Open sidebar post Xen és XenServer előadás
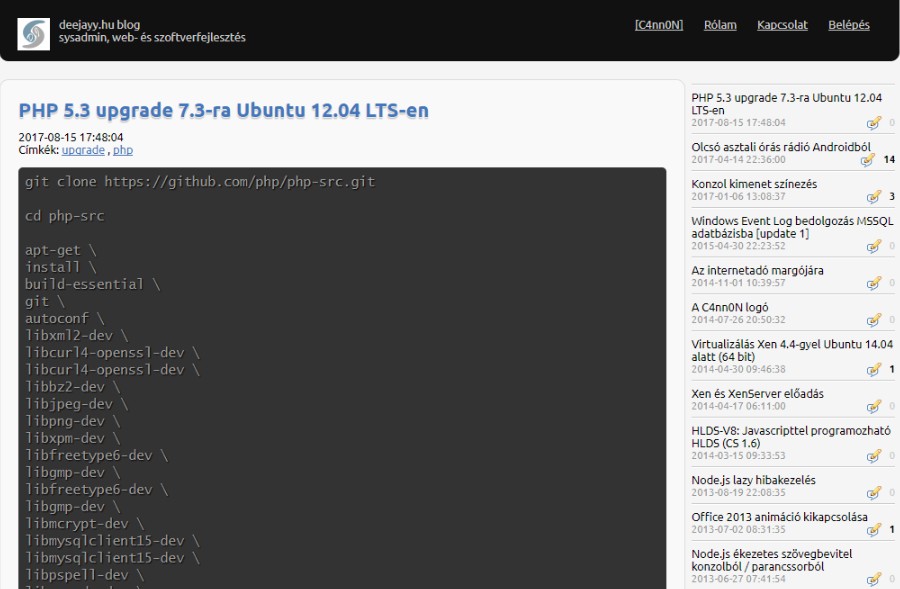The image size is (900, 589). point(757,394)
